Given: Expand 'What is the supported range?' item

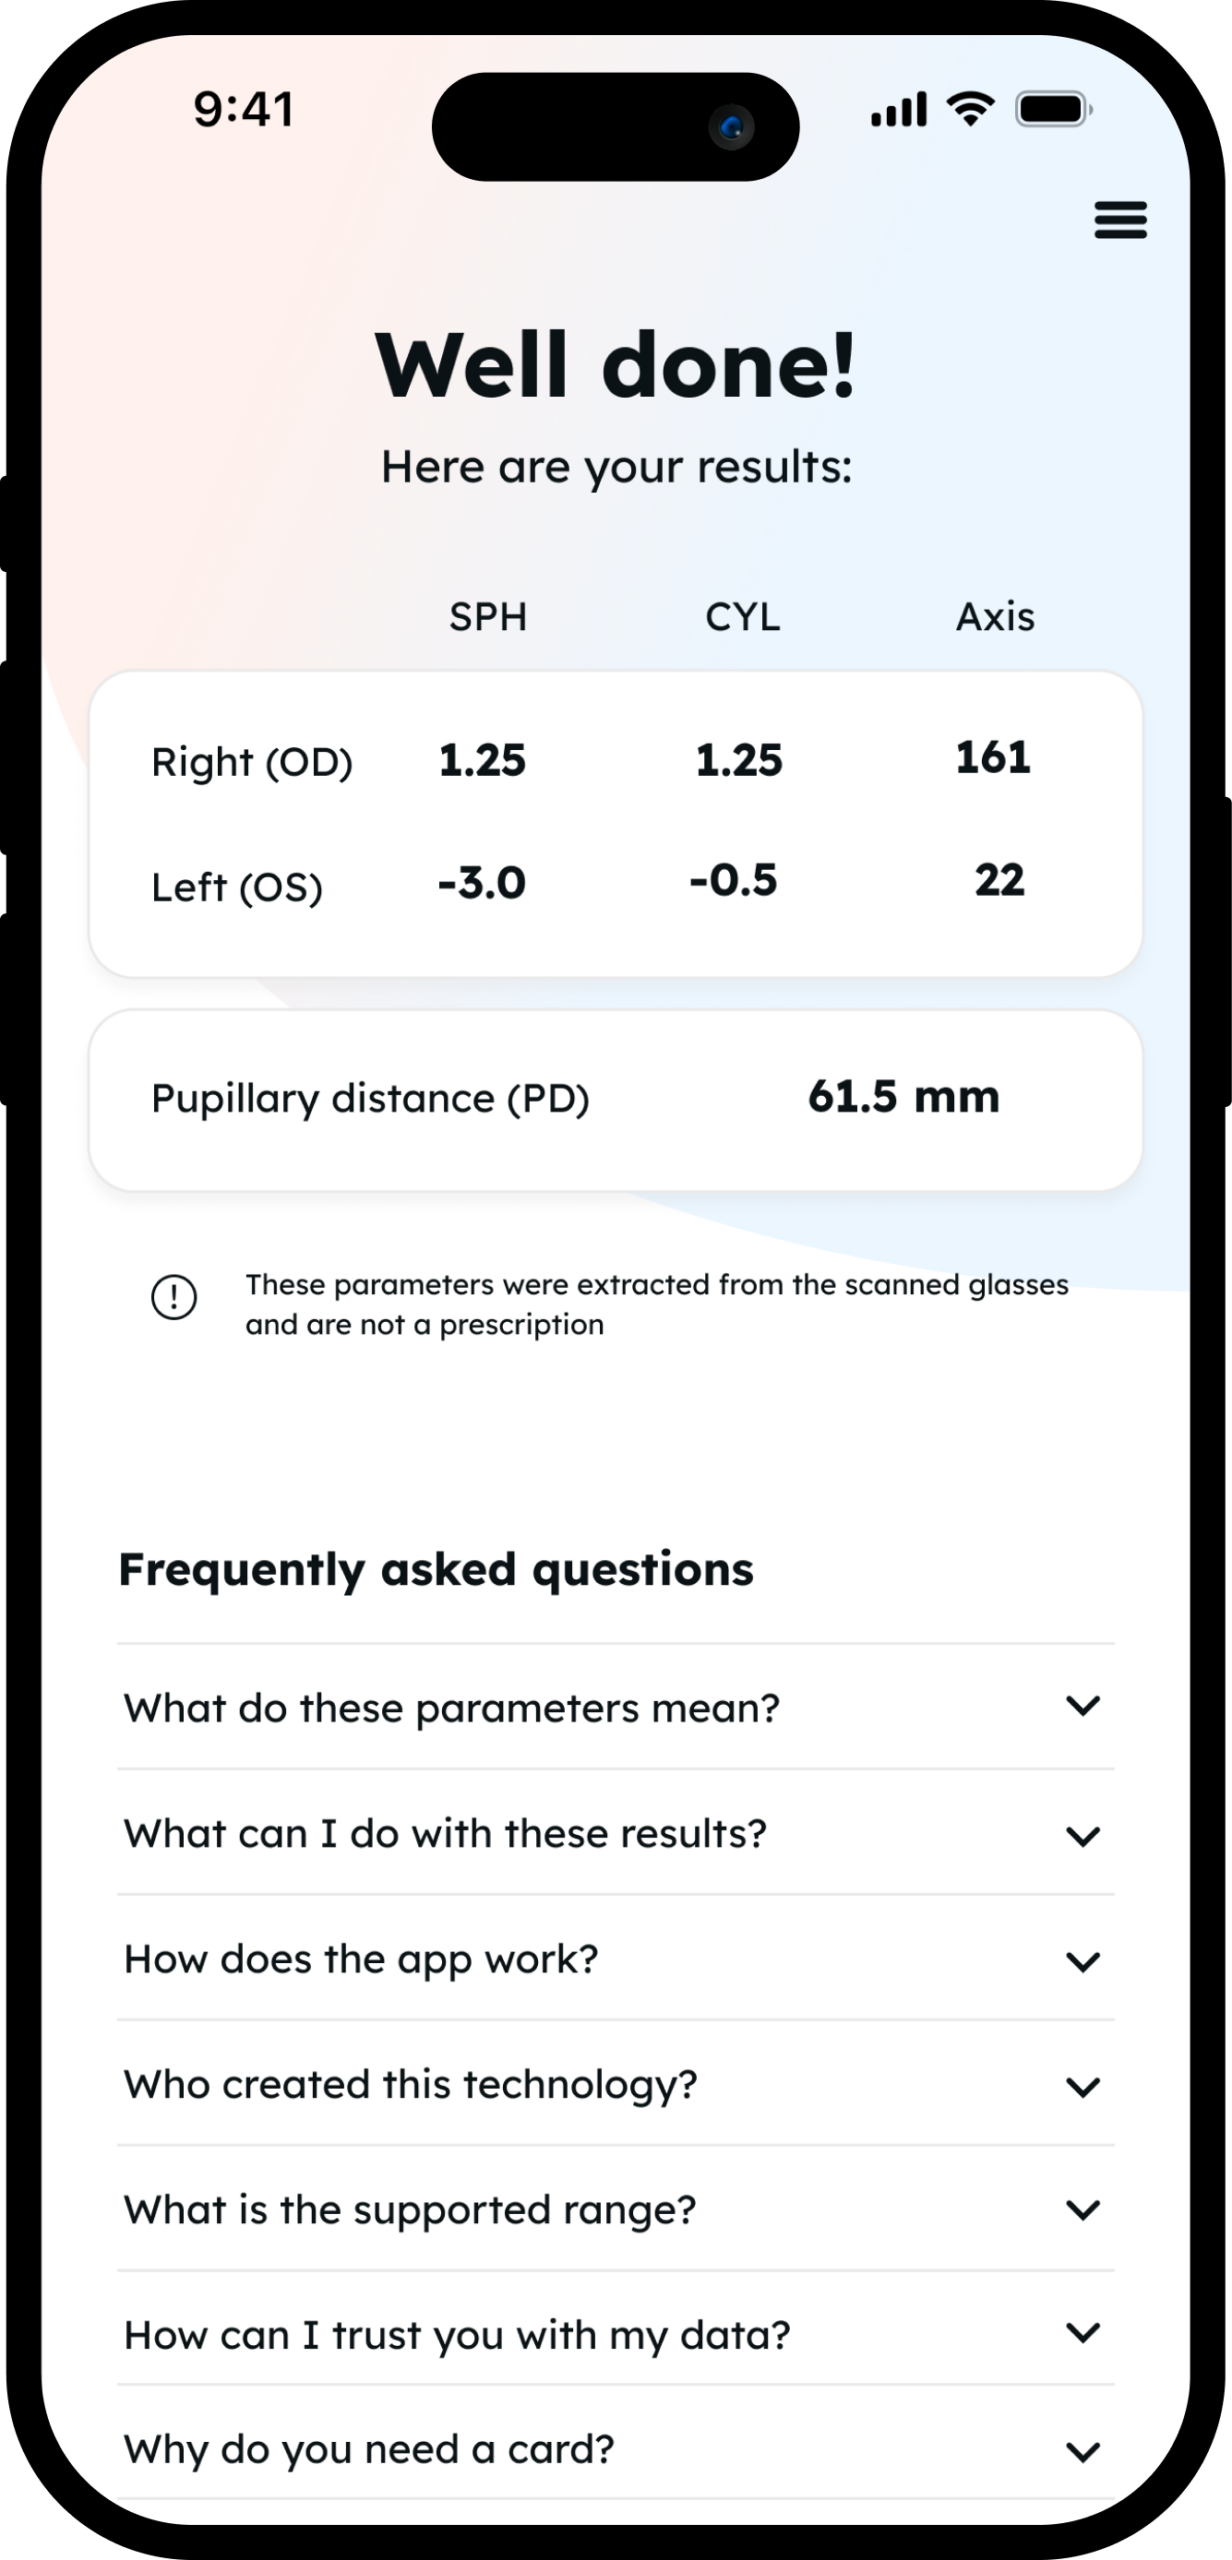Looking at the screenshot, I should 616,2210.
